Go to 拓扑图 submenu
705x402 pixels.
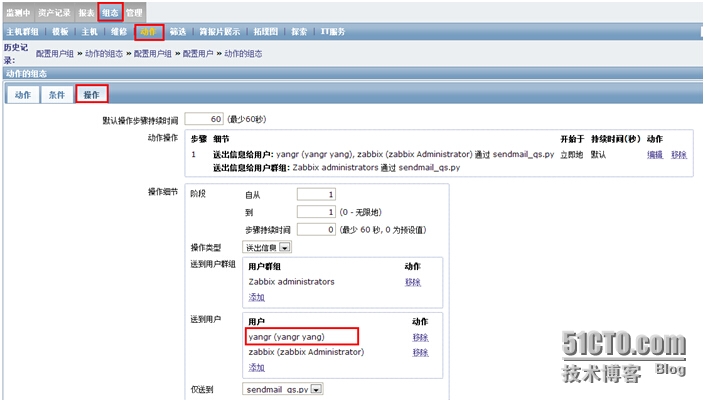point(265,31)
